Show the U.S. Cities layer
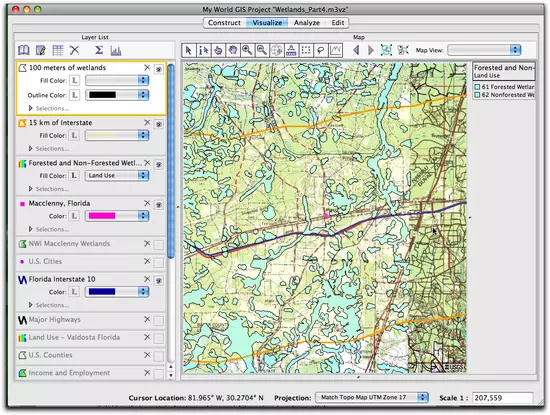This screenshot has height=415, width=550. pyautogui.click(x=159, y=262)
